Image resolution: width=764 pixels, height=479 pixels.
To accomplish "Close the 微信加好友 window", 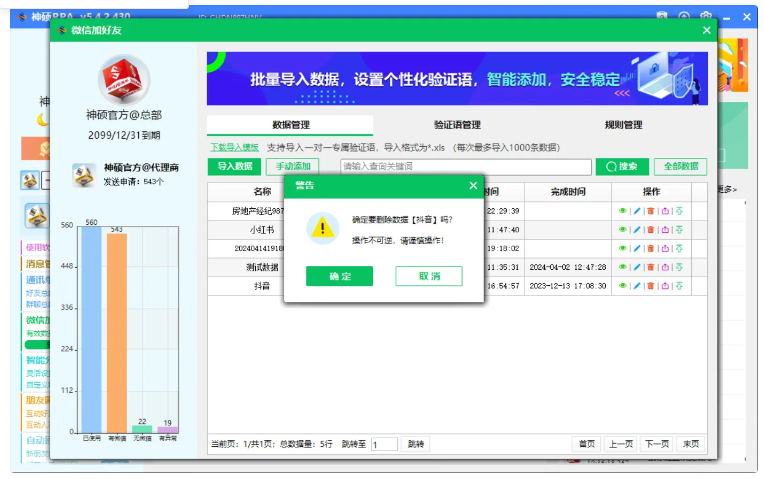I will coord(707,30).
